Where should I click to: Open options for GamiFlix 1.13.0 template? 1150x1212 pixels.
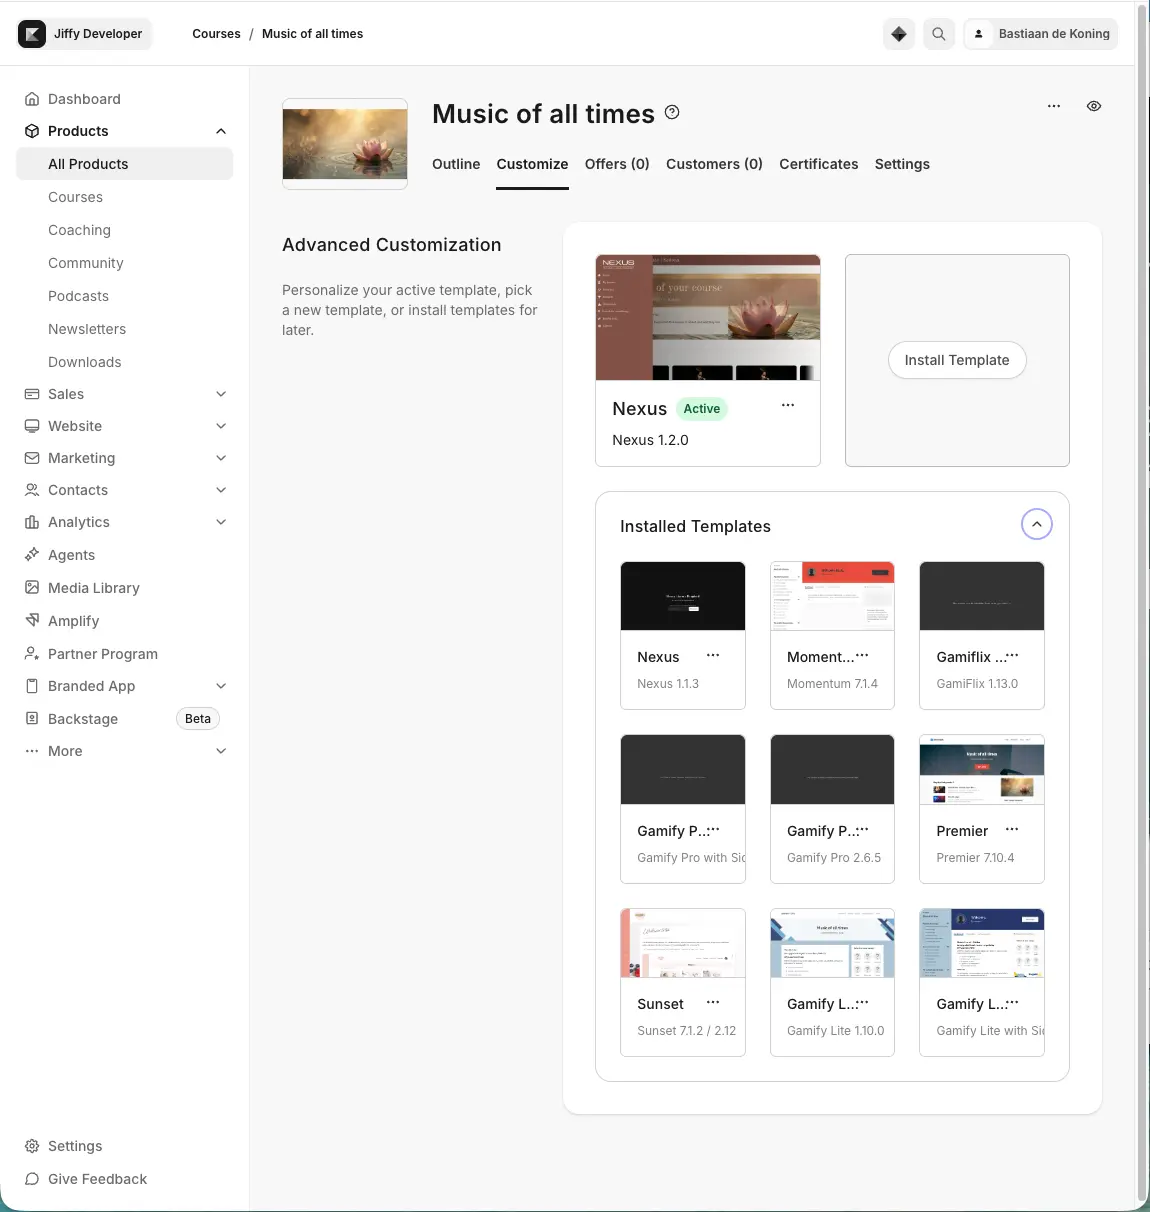click(1012, 656)
